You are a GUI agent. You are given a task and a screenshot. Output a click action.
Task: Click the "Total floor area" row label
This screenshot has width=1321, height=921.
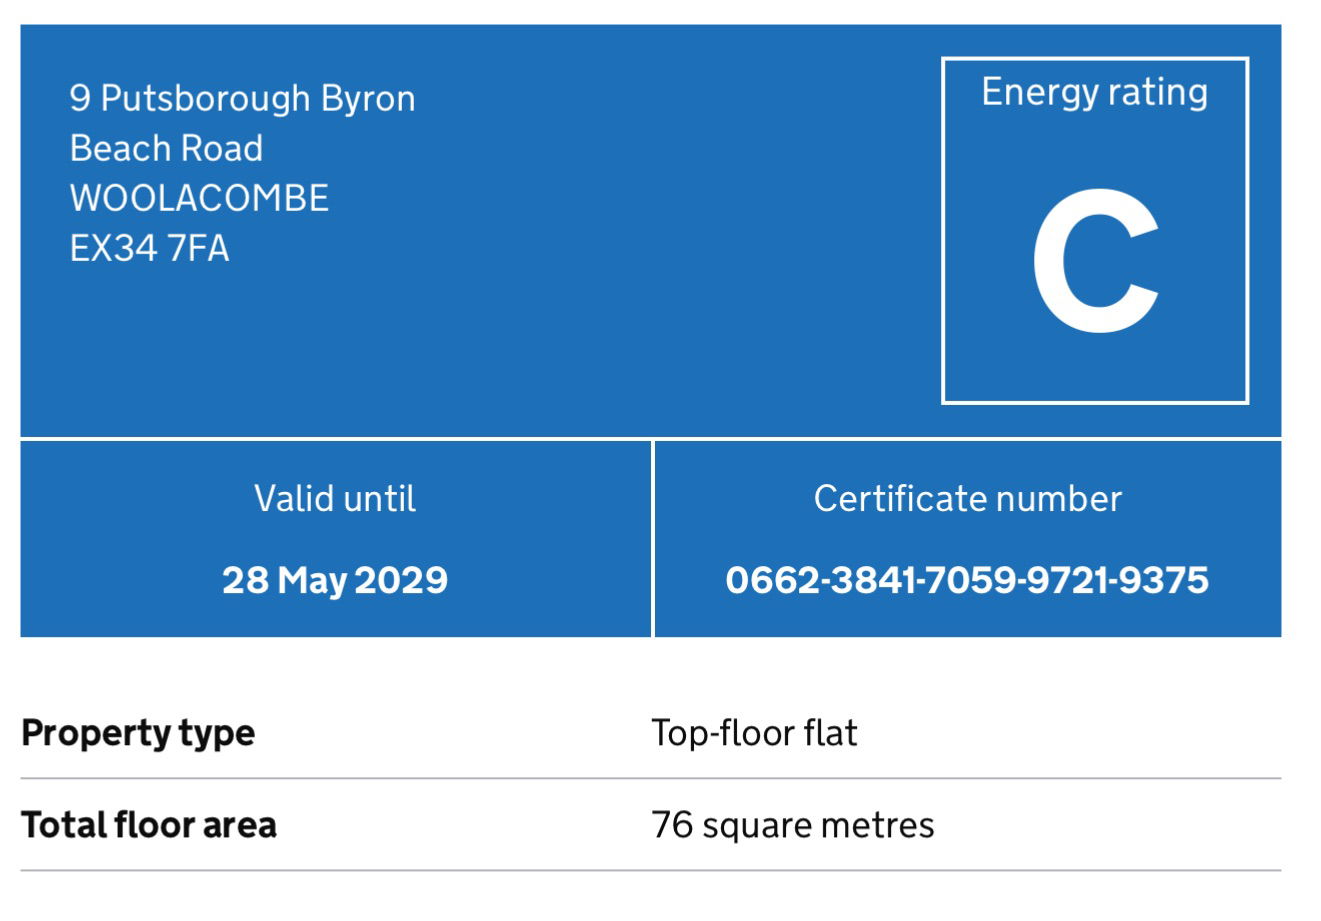[x=149, y=825]
